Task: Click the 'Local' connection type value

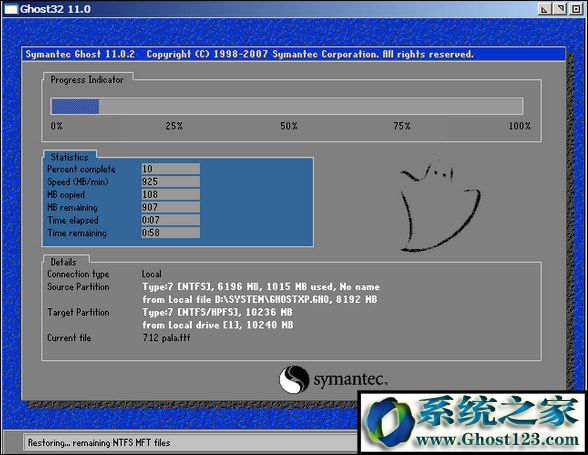Action: click(152, 274)
